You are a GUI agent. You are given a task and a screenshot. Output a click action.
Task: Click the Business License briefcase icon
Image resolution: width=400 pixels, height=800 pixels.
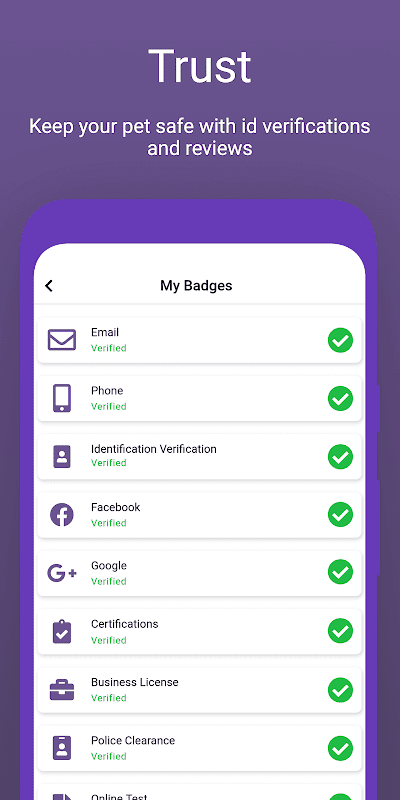coord(62,690)
